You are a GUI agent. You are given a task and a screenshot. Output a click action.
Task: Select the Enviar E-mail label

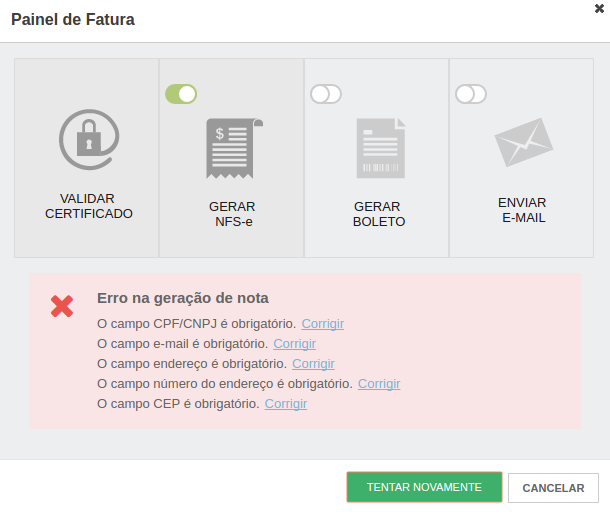(523, 210)
